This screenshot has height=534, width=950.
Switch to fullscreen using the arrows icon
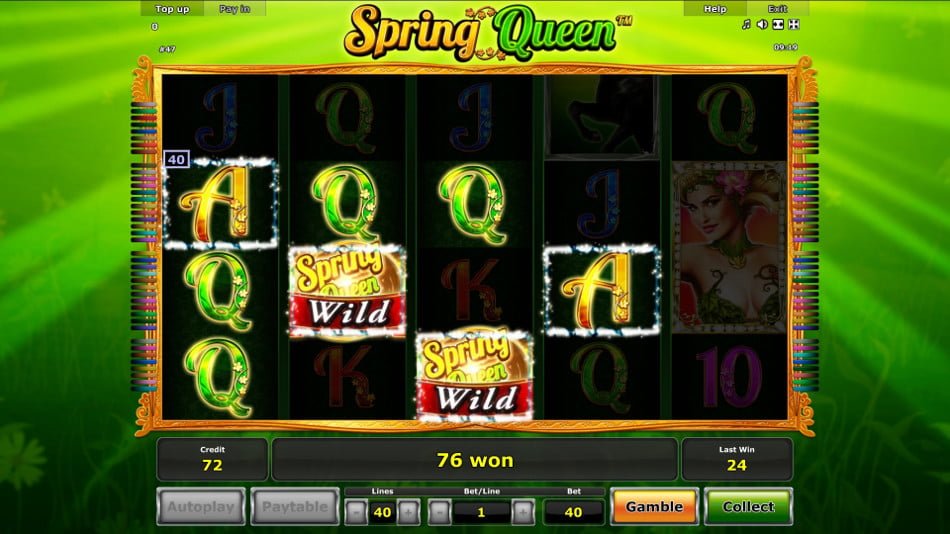pos(794,24)
